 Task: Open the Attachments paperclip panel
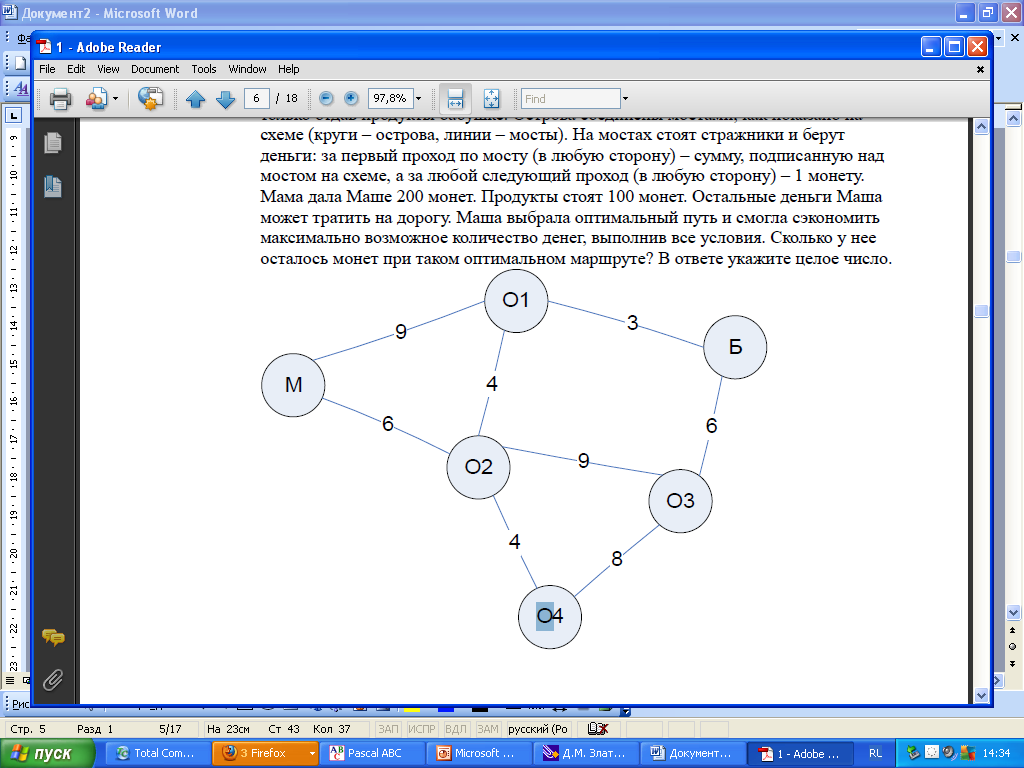53,680
